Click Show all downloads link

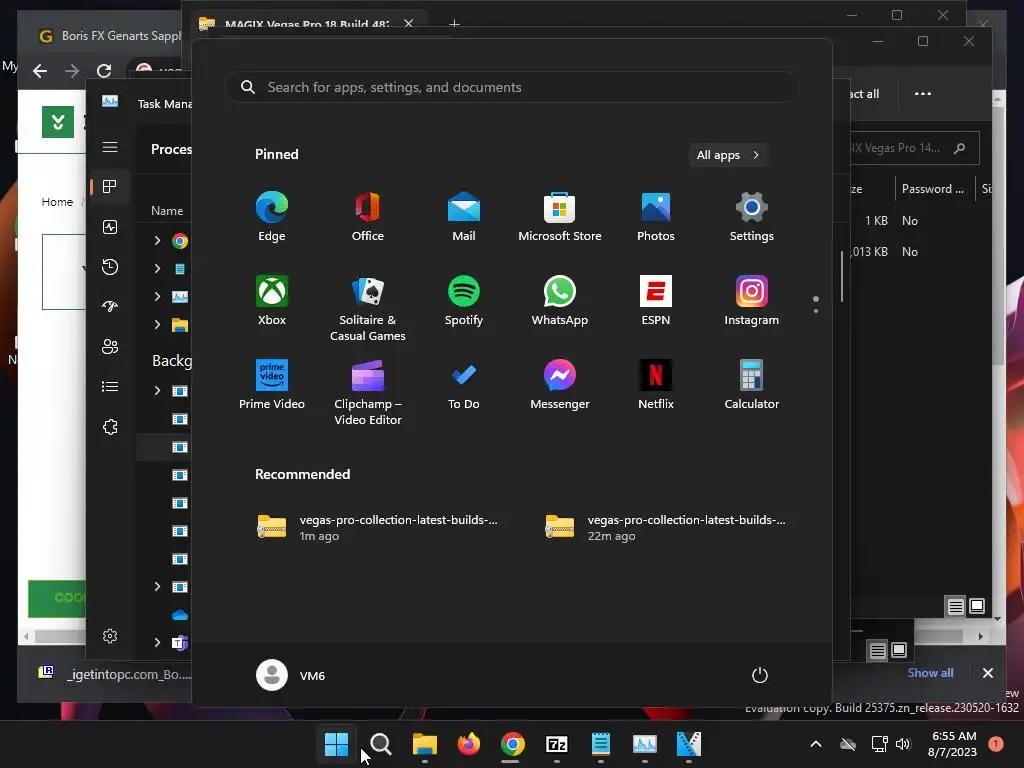(x=930, y=673)
